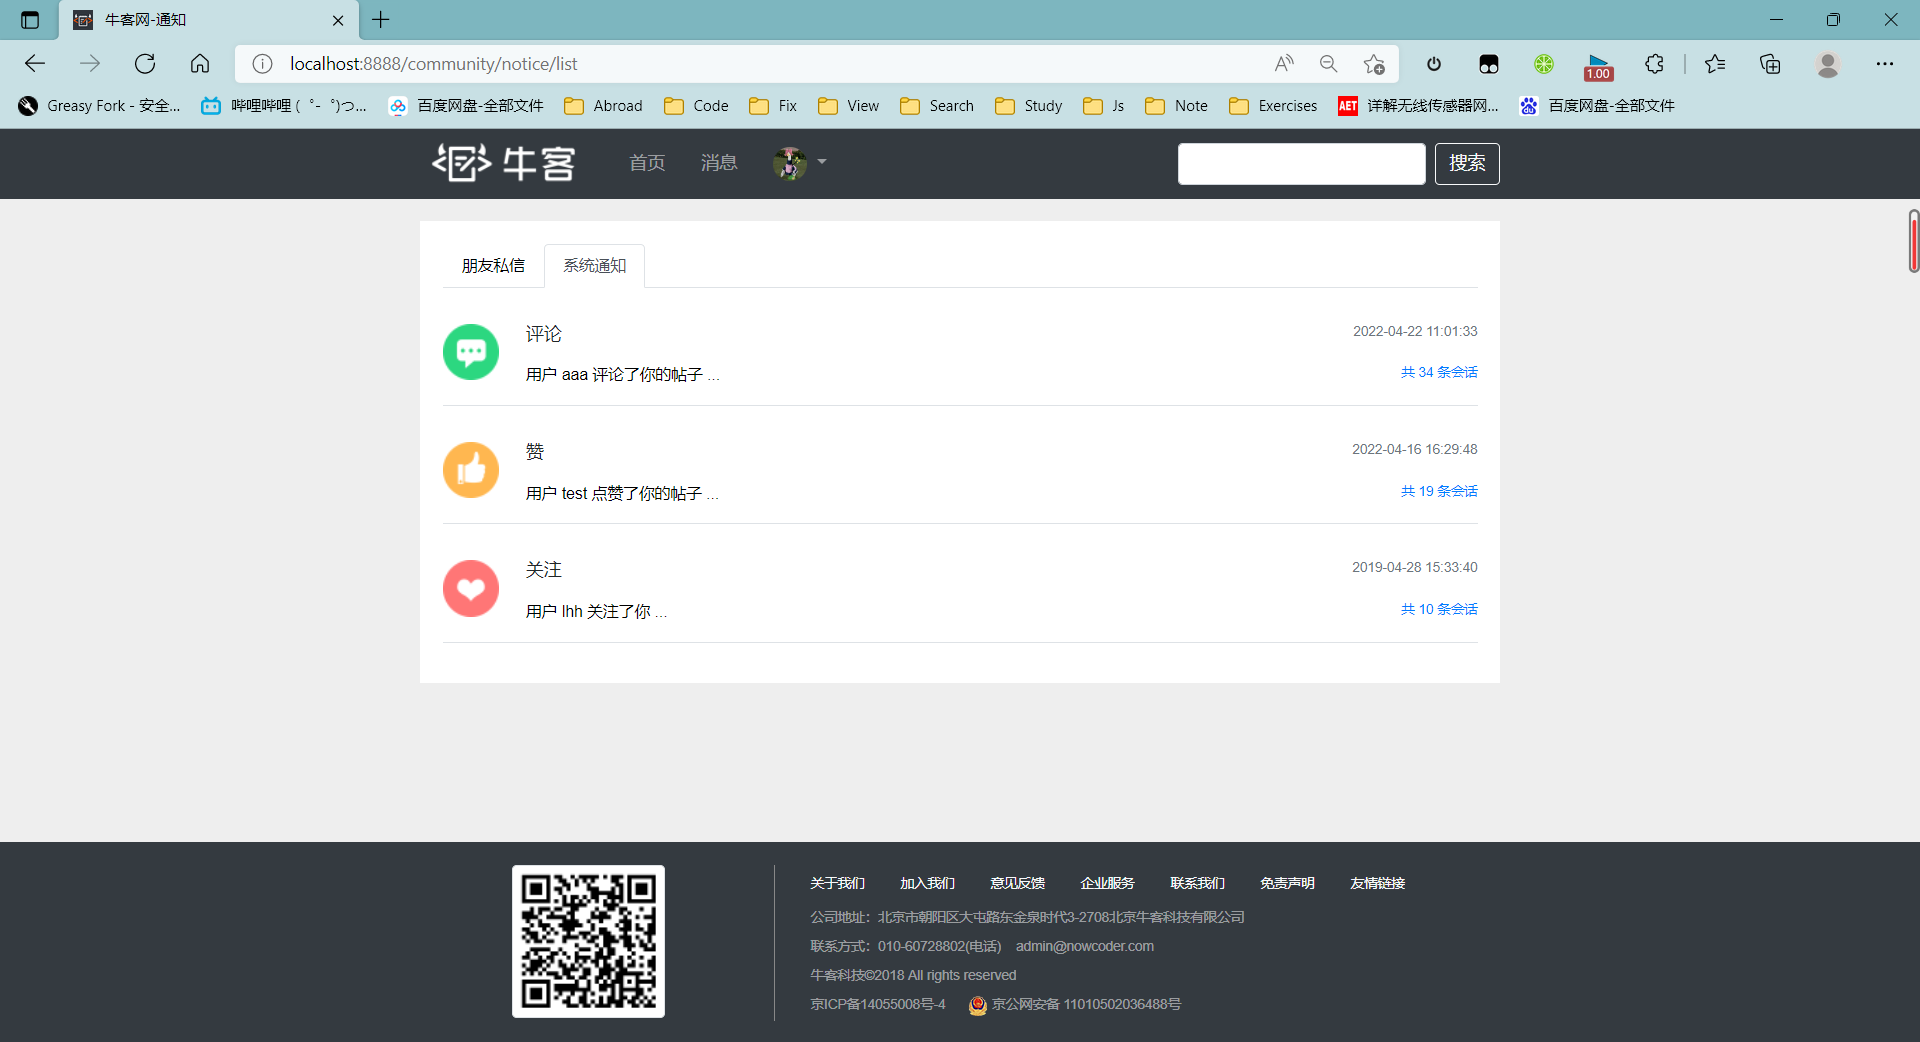
Task: Open the 共 34 条会话 link
Action: pyautogui.click(x=1438, y=372)
